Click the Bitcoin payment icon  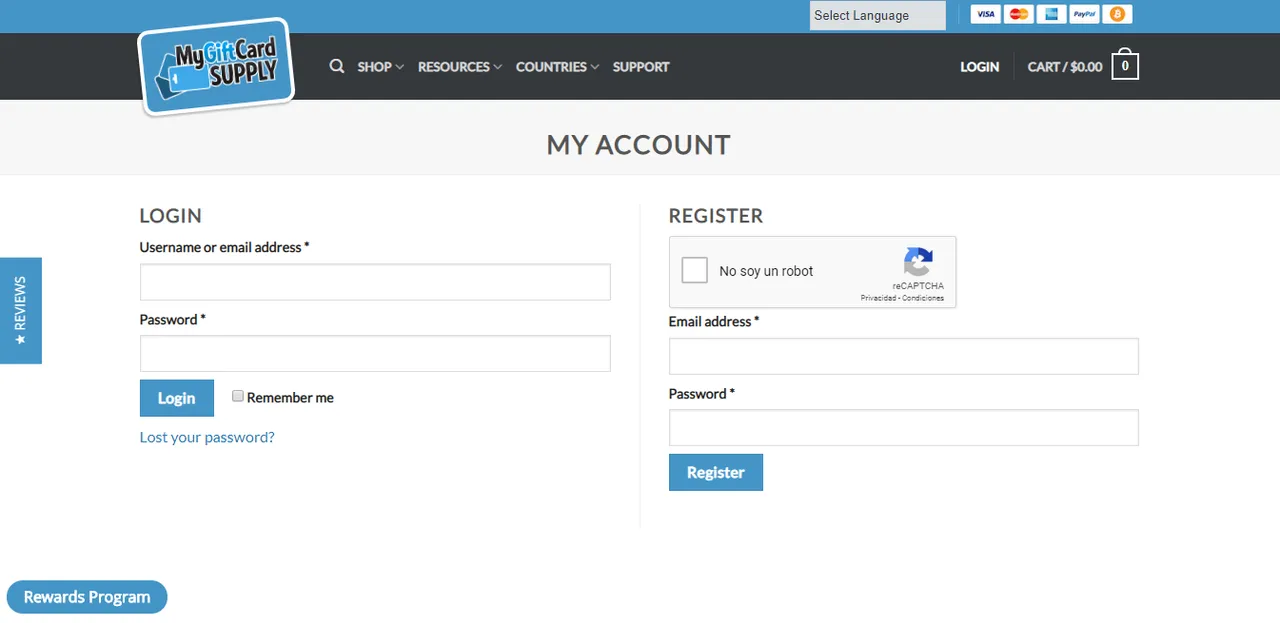tap(1118, 14)
